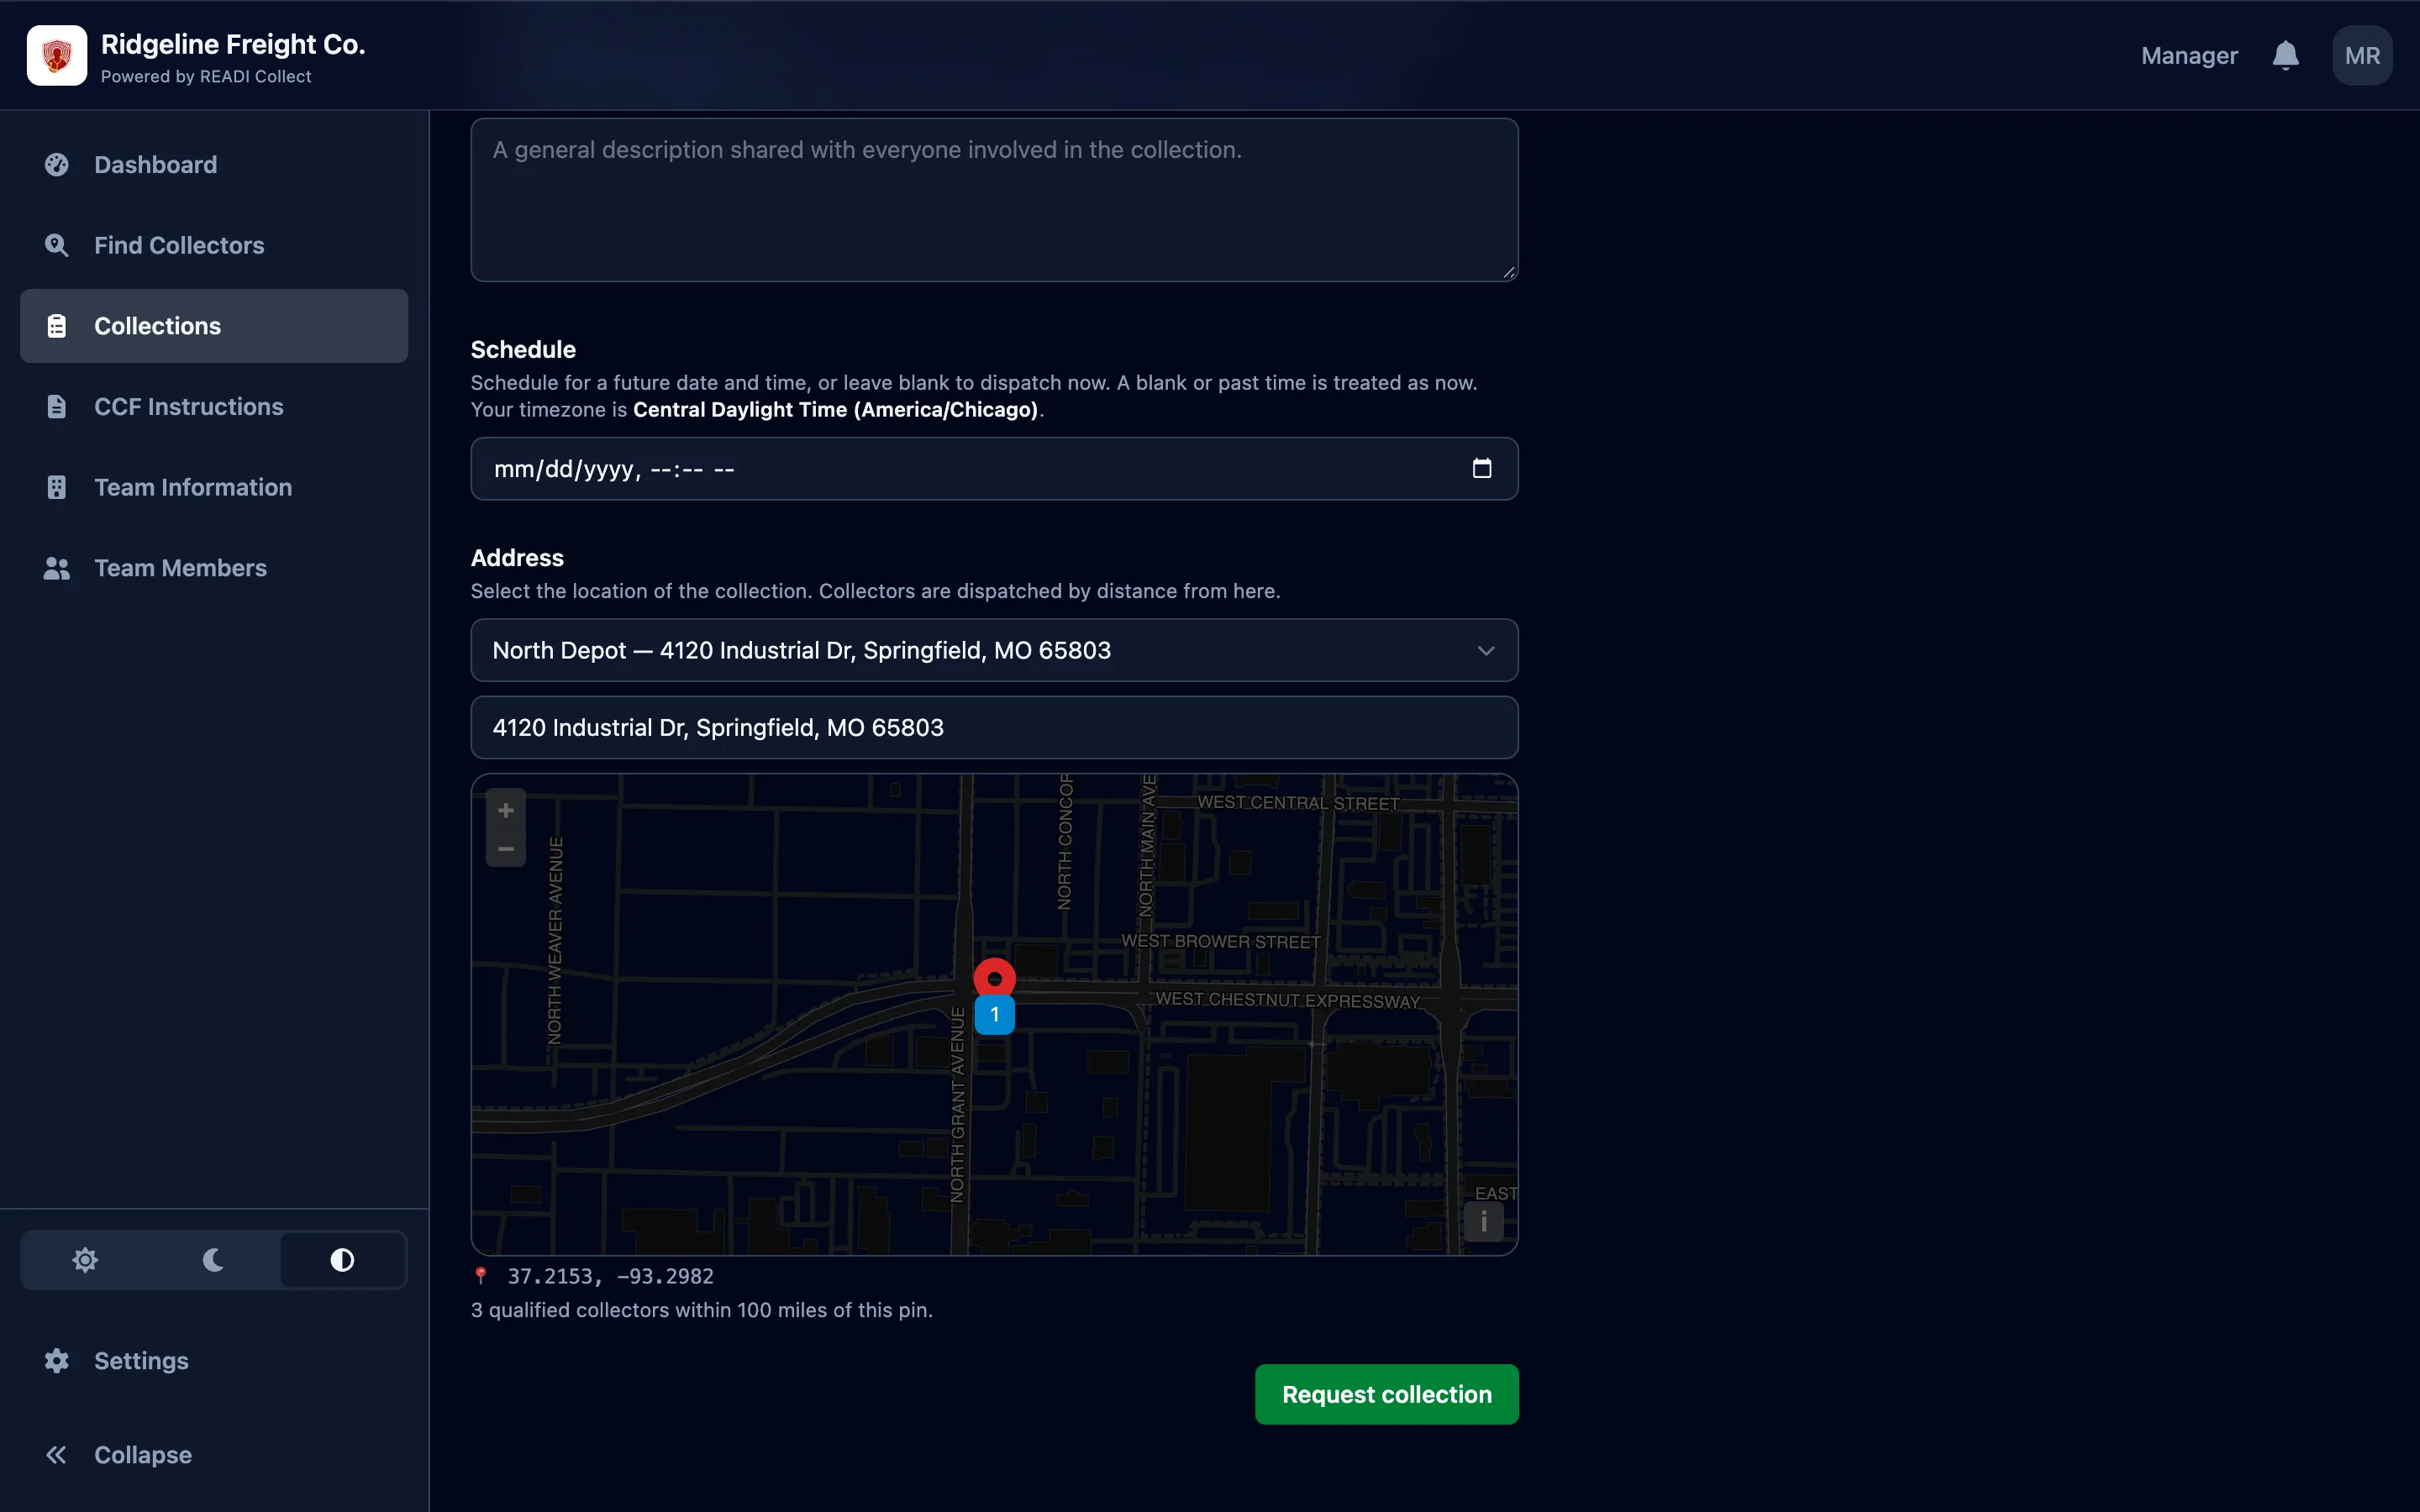Go to Dashboard in sidebar
This screenshot has height=1512, width=2420.
[214, 165]
